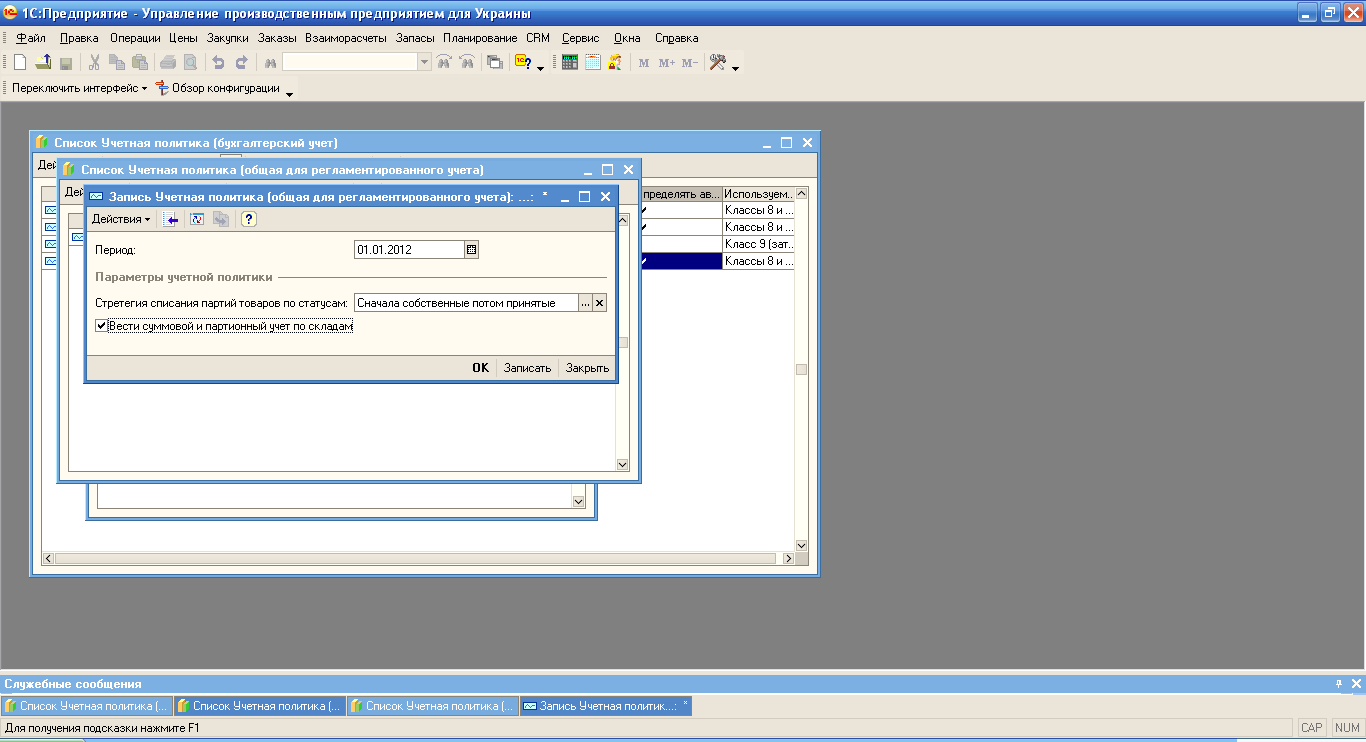Click the M memory button

pyautogui.click(x=644, y=62)
